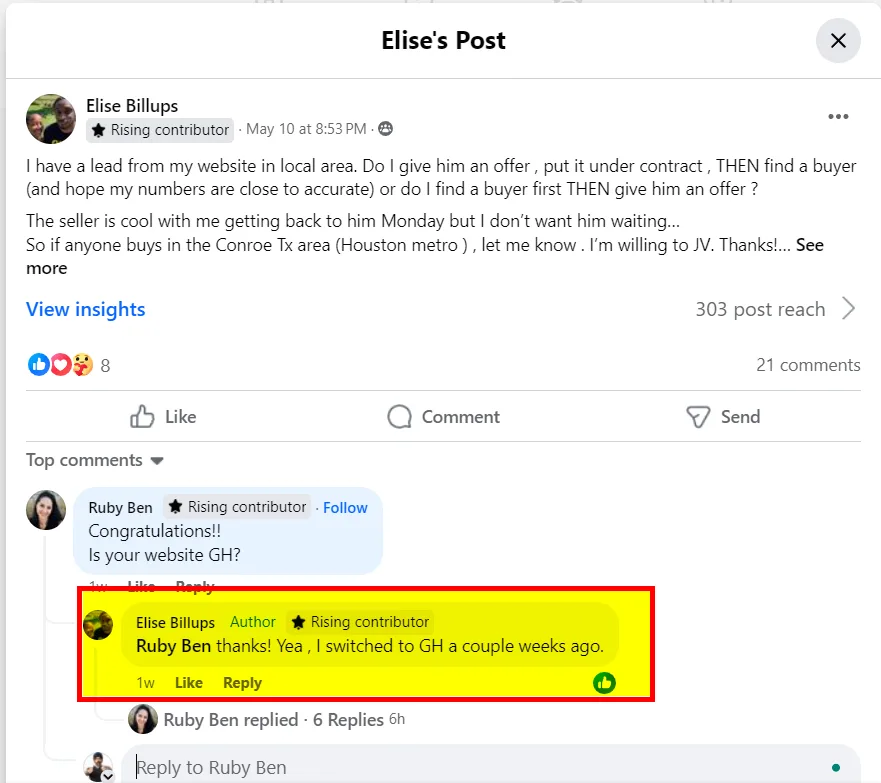This screenshot has width=881, height=783.
Task: Click the green thumbs-up reaction on Elise's reply
Action: [604, 683]
